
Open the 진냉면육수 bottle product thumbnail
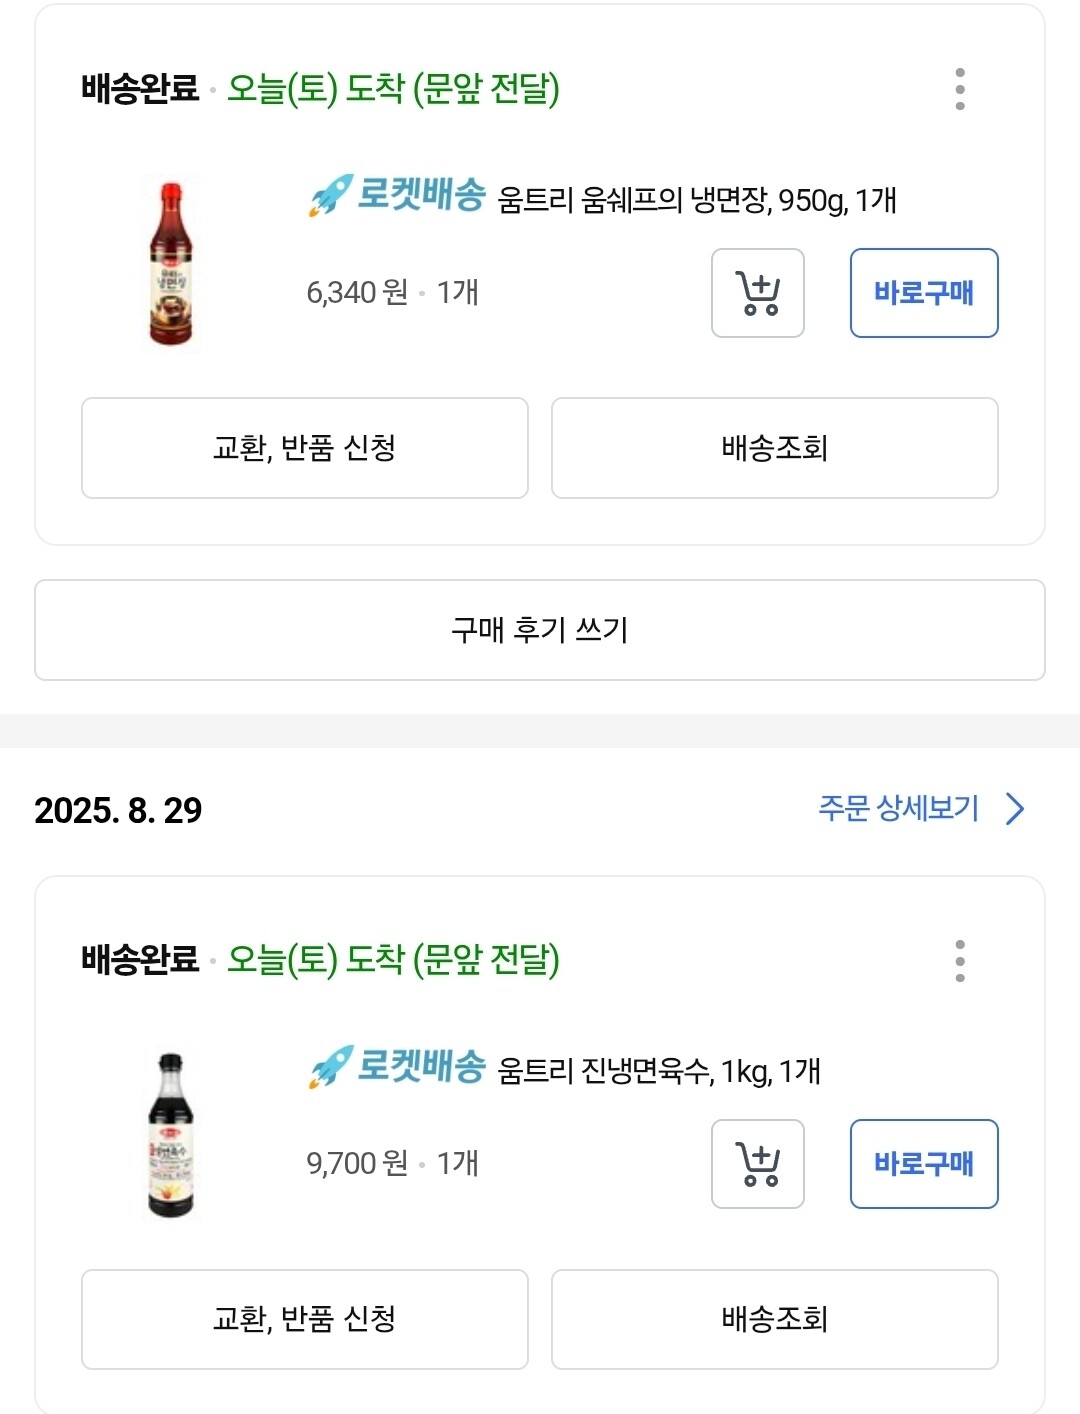(x=171, y=1135)
